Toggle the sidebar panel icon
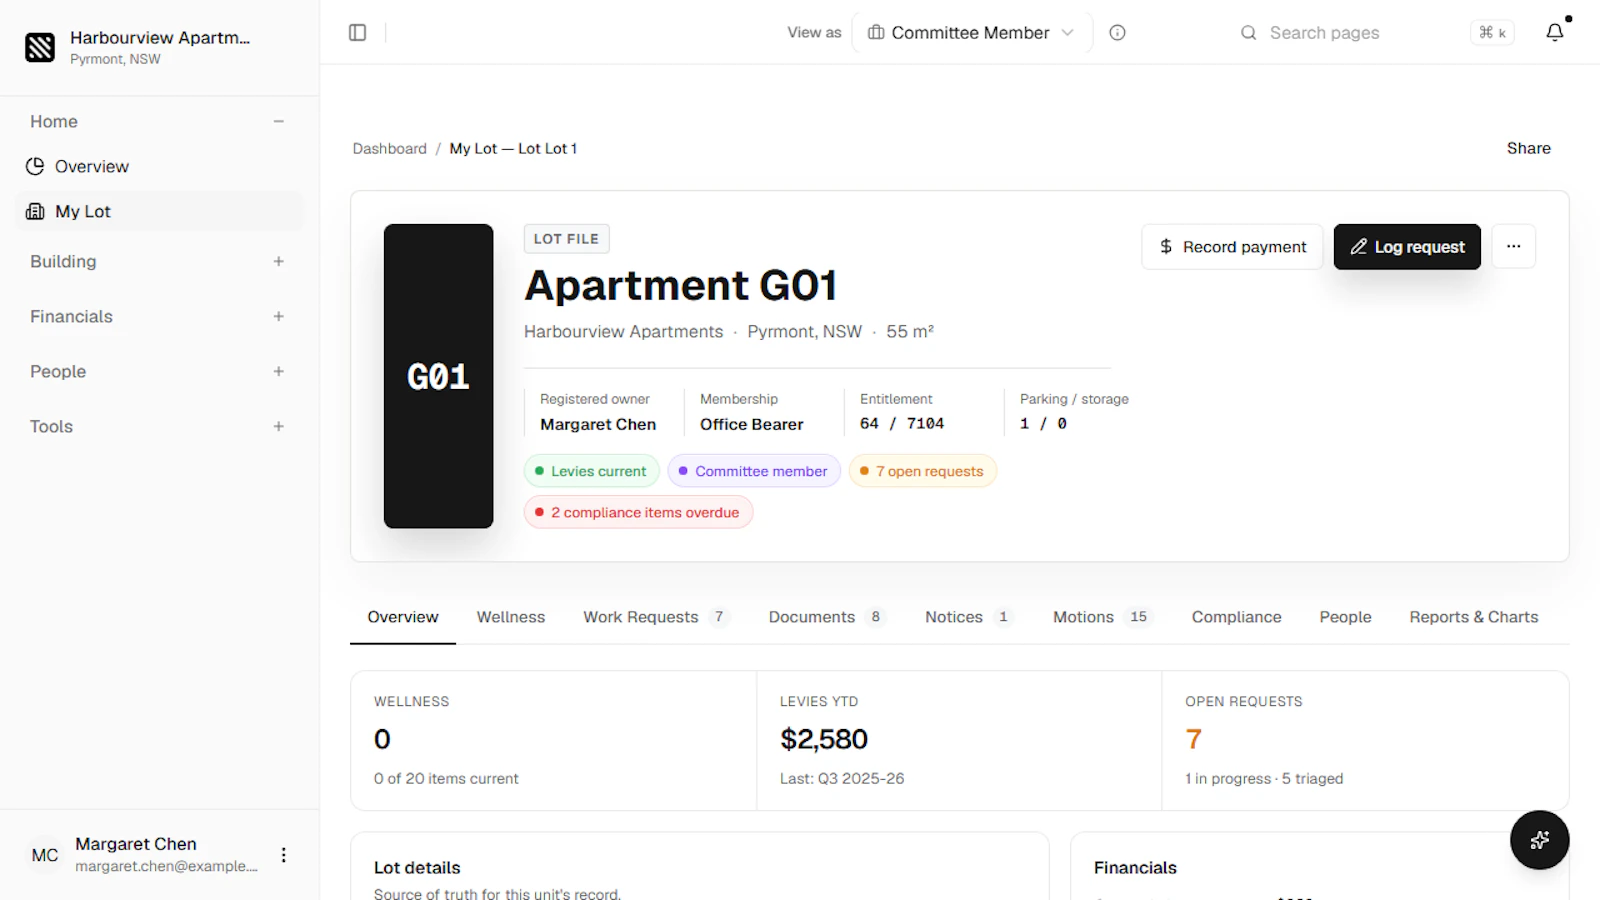The height and width of the screenshot is (900, 1600). point(357,33)
